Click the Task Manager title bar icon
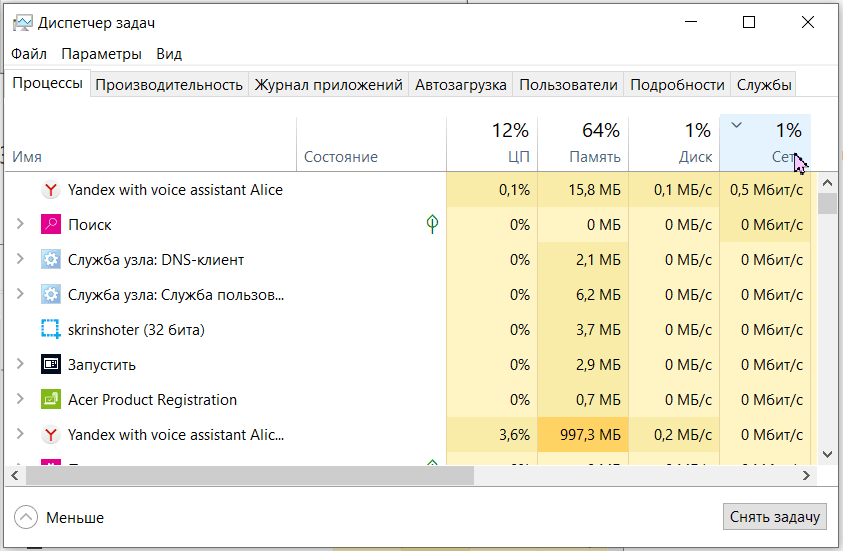Image resolution: width=843 pixels, height=551 pixels. 21,23
